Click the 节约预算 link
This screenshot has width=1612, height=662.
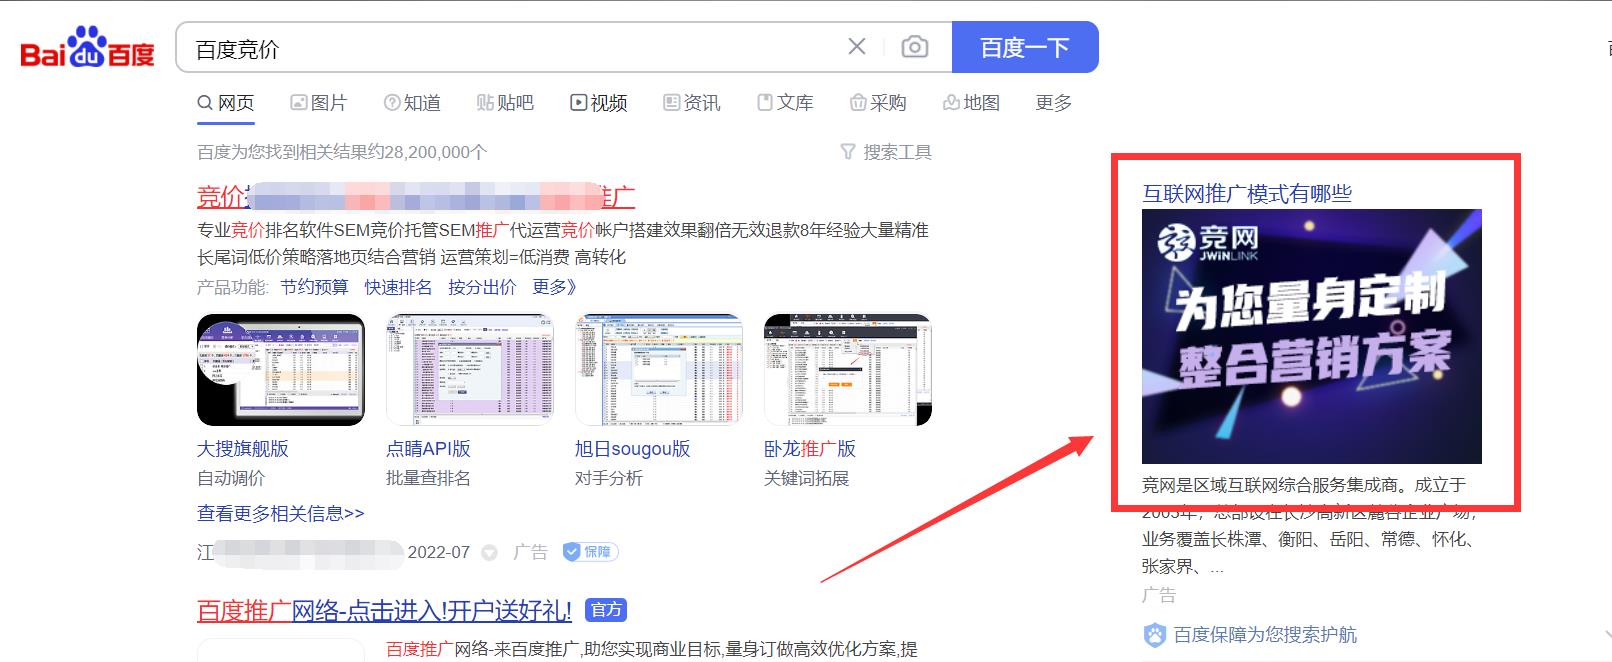(x=314, y=287)
